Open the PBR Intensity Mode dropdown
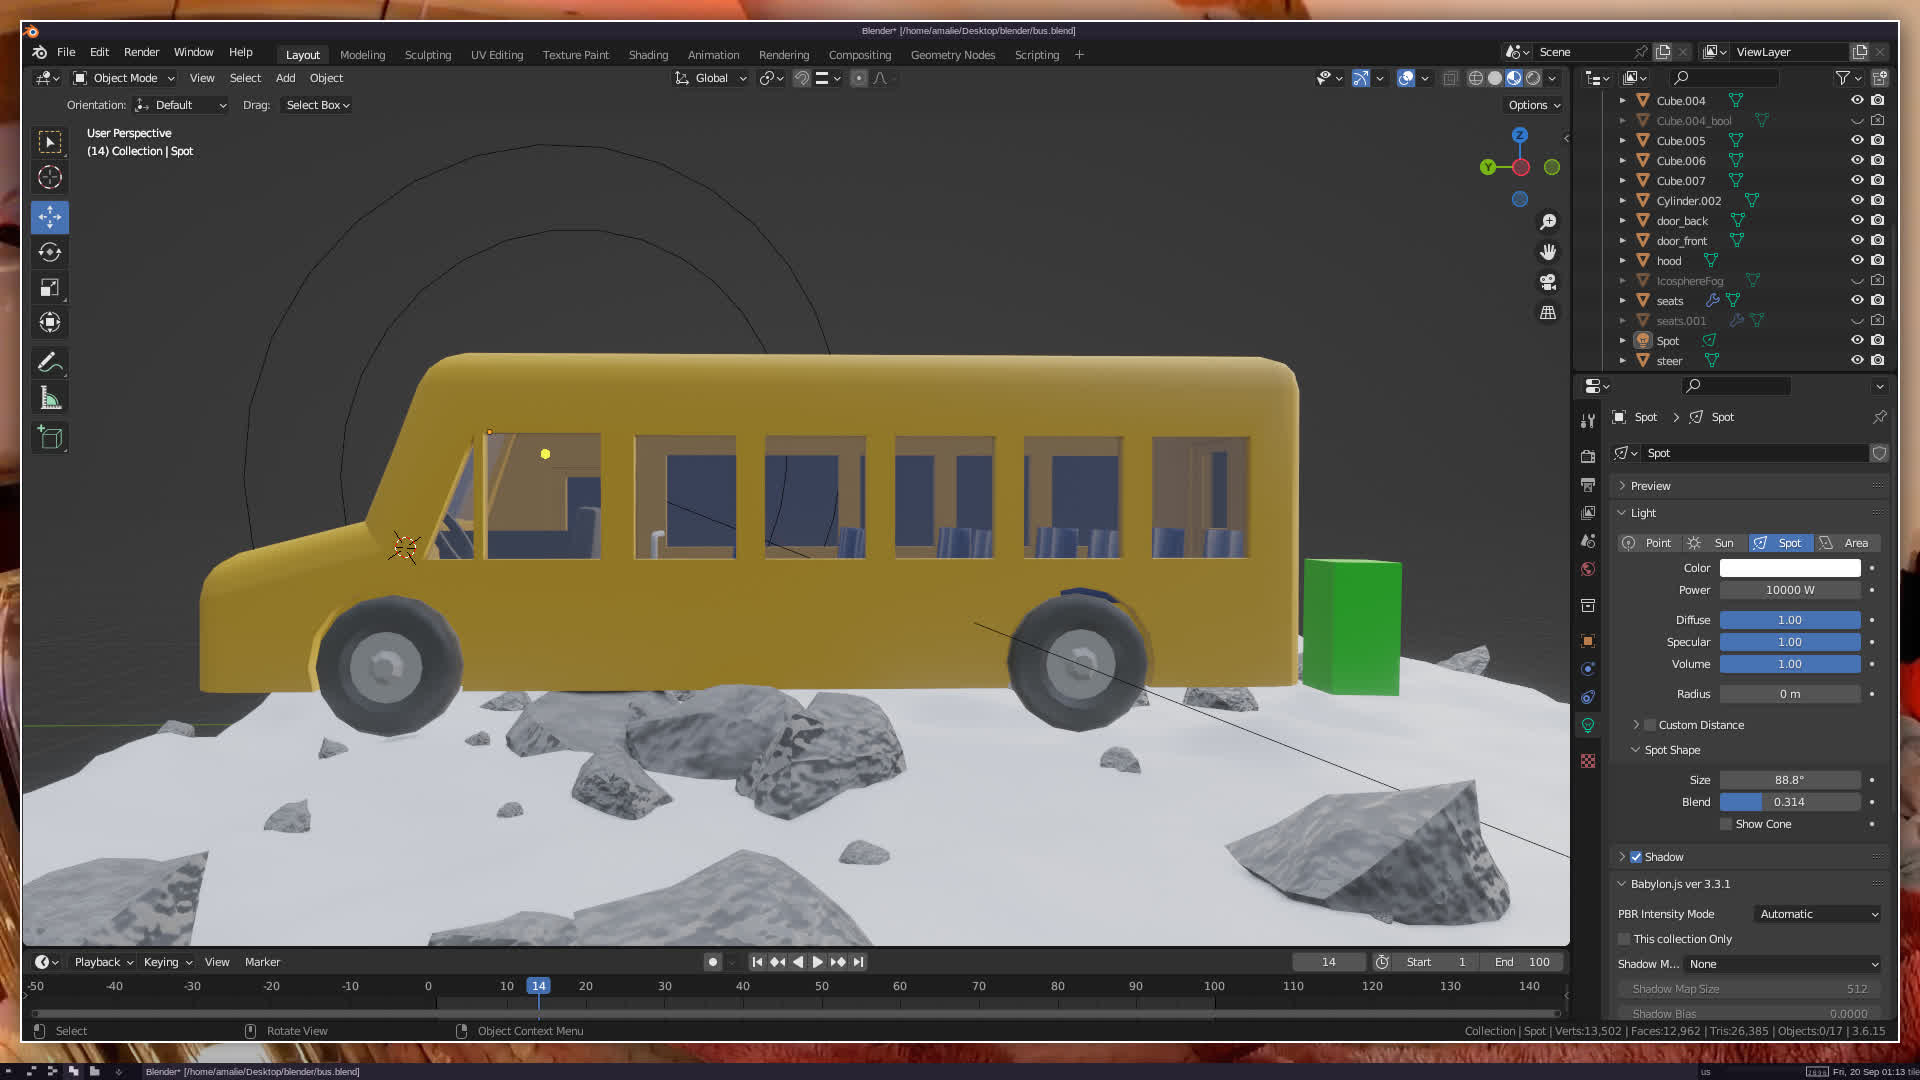 (1818, 914)
